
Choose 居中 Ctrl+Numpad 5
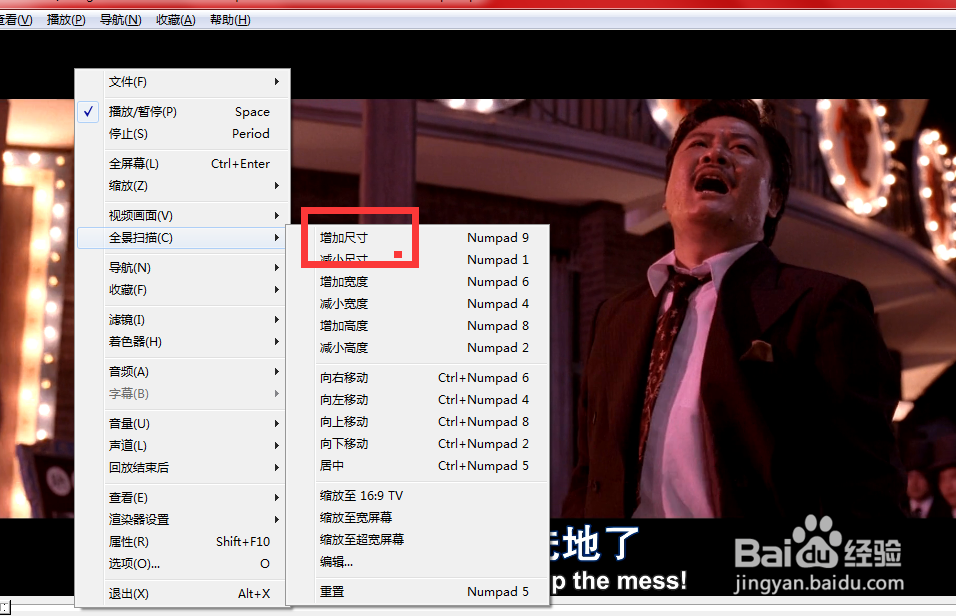coord(418,465)
